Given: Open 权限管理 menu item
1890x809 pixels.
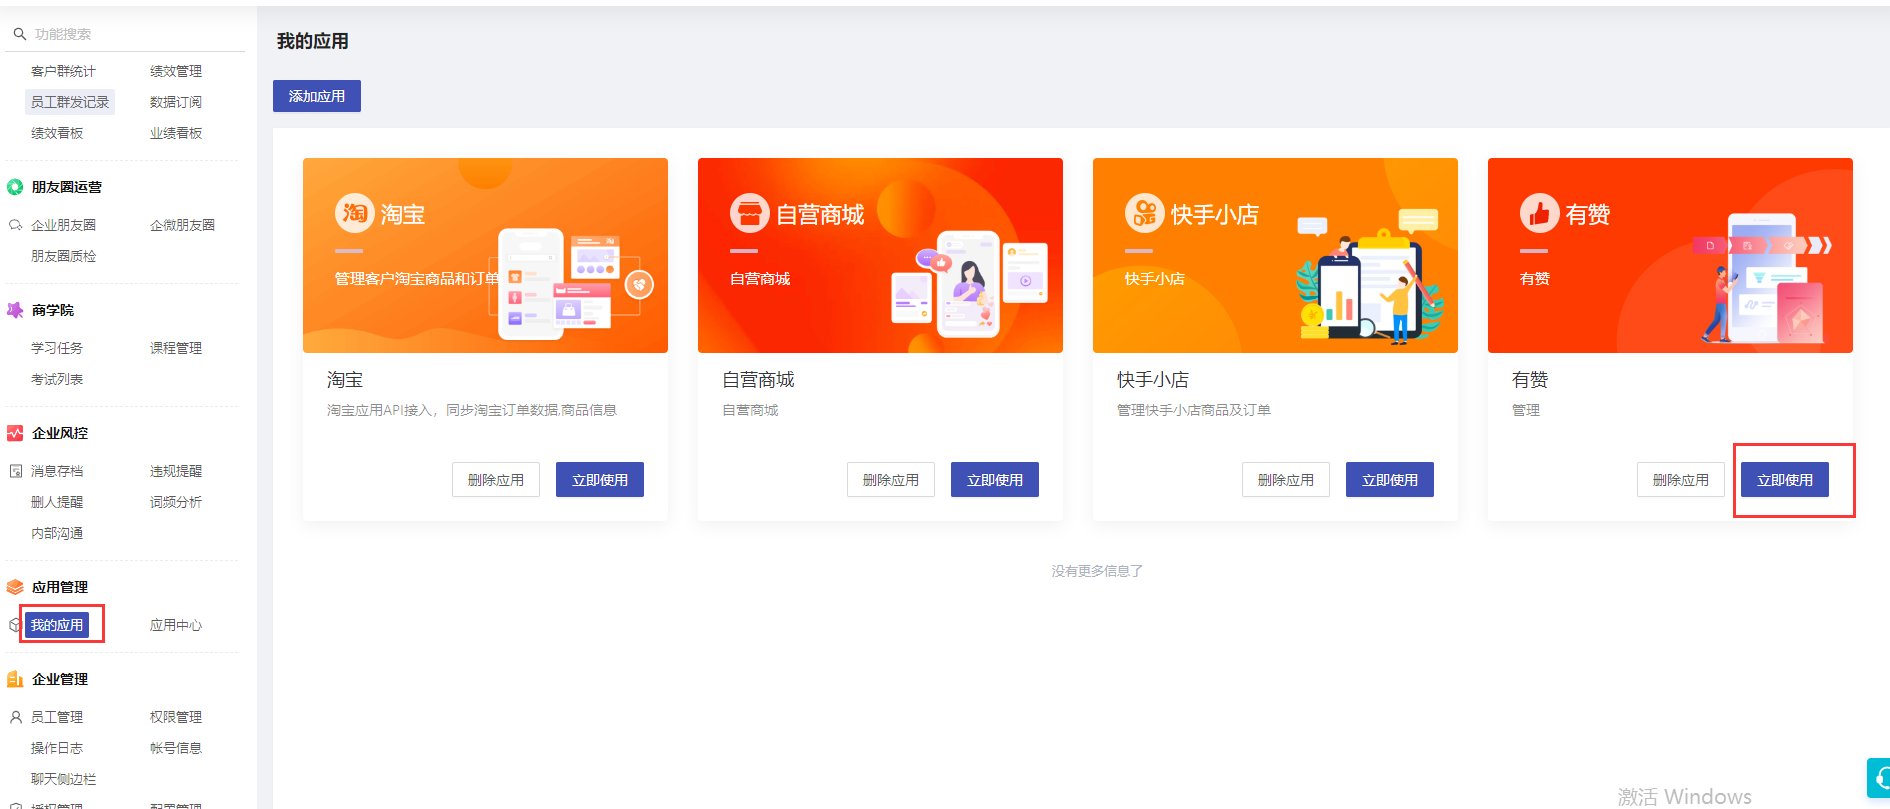Looking at the screenshot, I should (176, 717).
